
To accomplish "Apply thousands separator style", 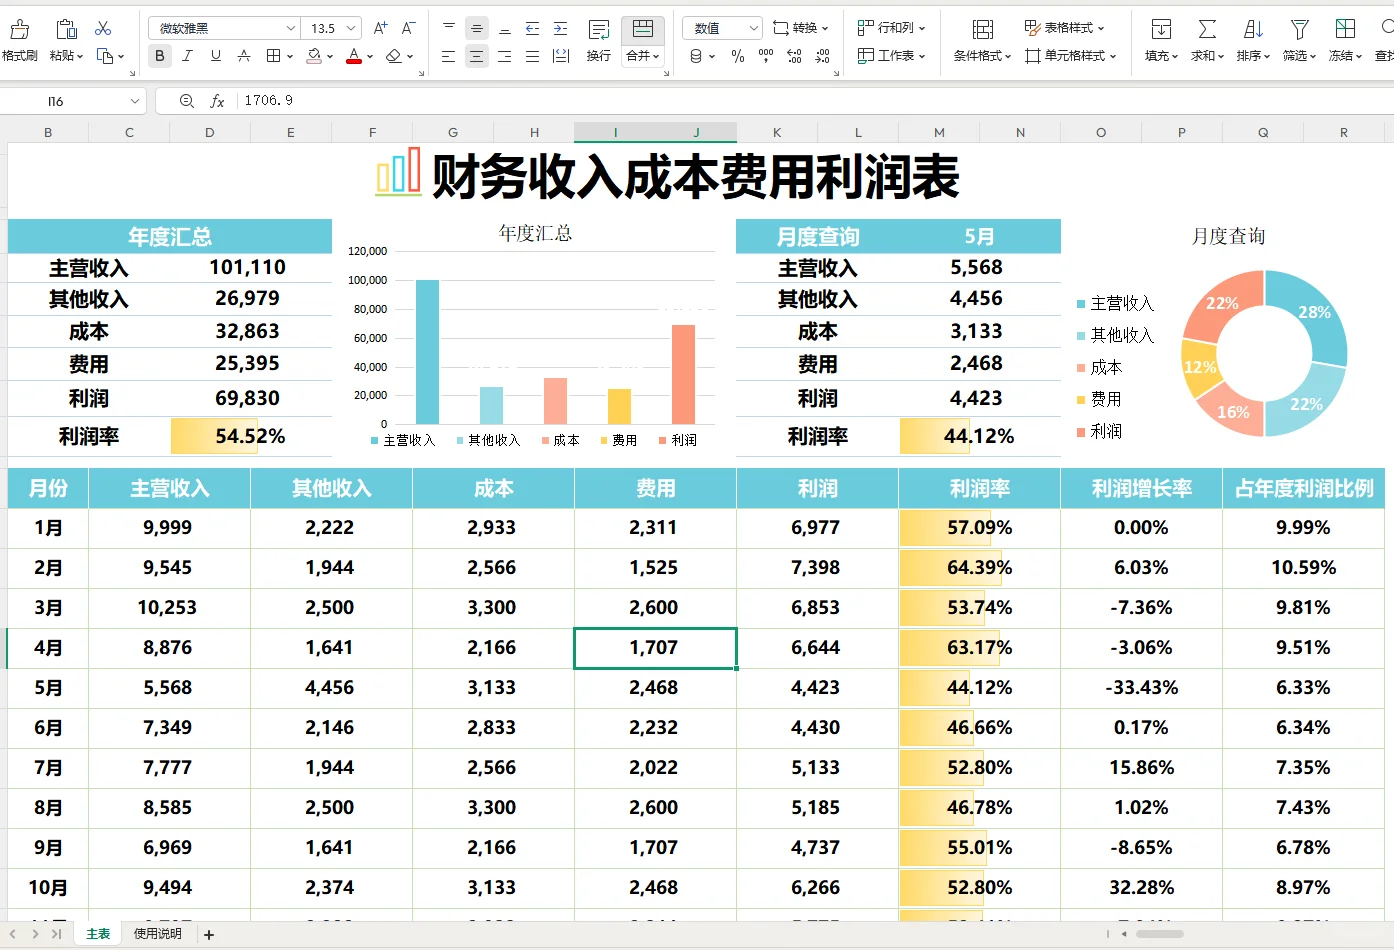I will [x=766, y=56].
